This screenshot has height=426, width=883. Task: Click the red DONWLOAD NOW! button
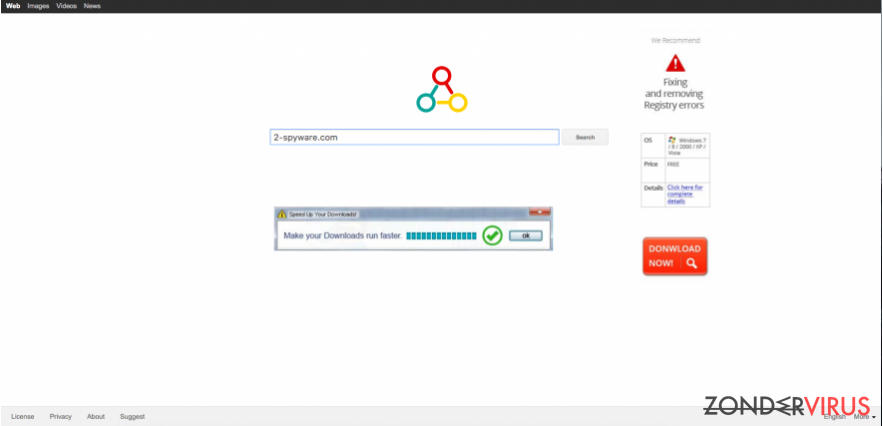tap(675, 256)
